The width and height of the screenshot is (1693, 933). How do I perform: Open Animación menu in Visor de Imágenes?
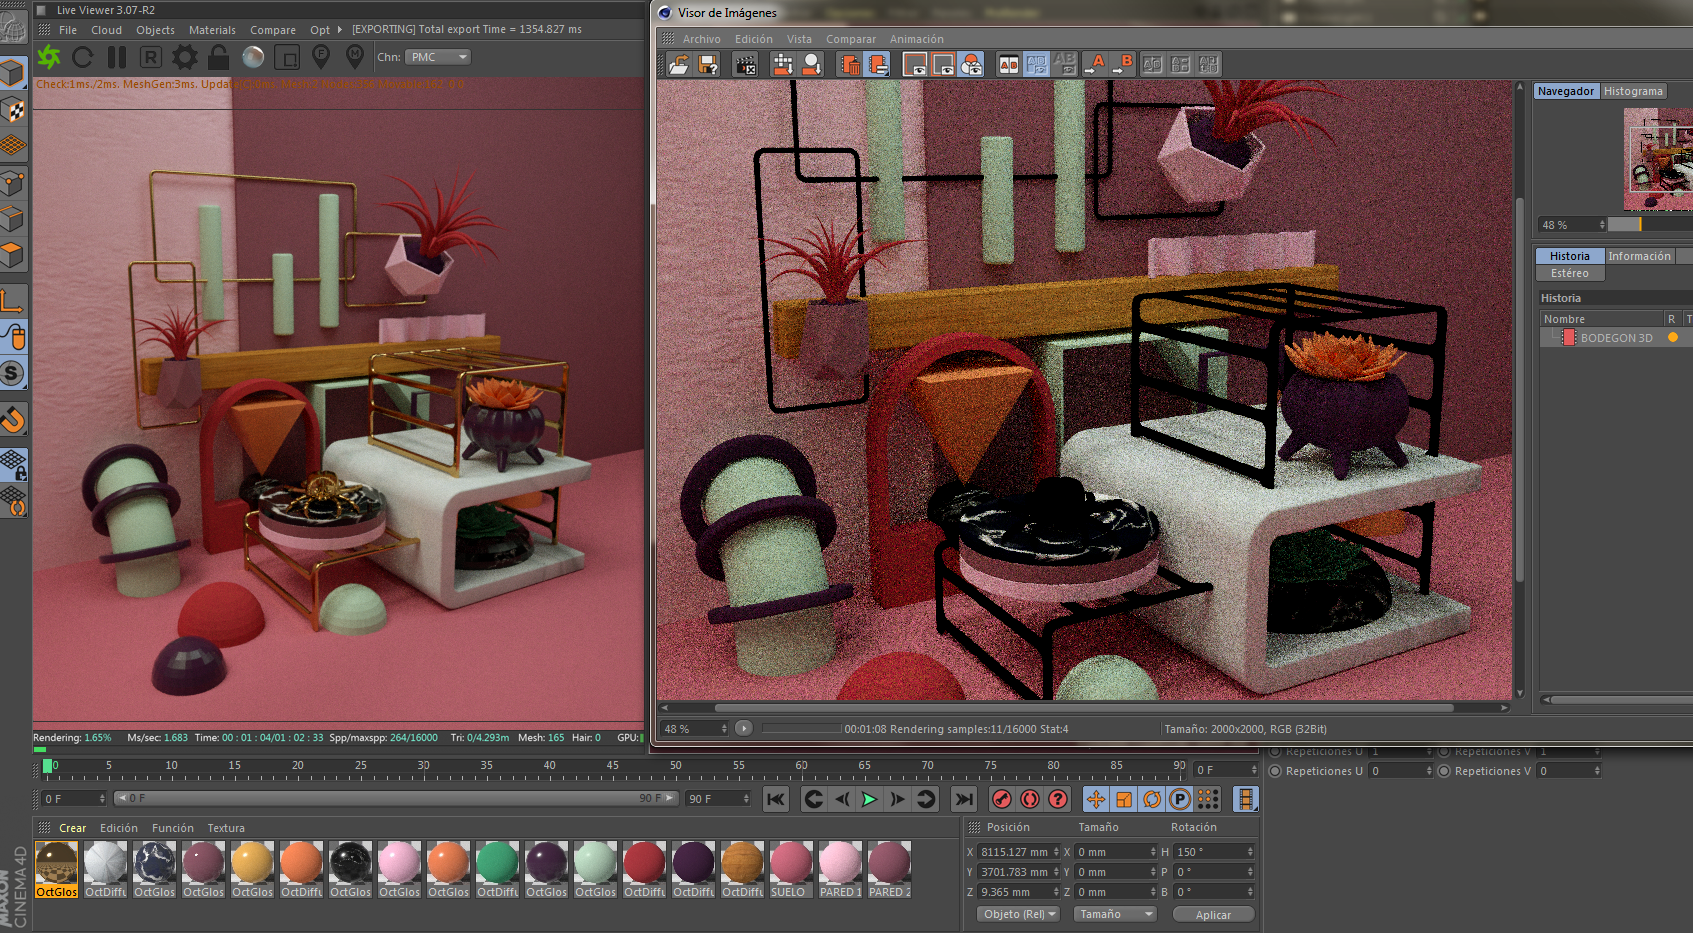click(x=916, y=39)
